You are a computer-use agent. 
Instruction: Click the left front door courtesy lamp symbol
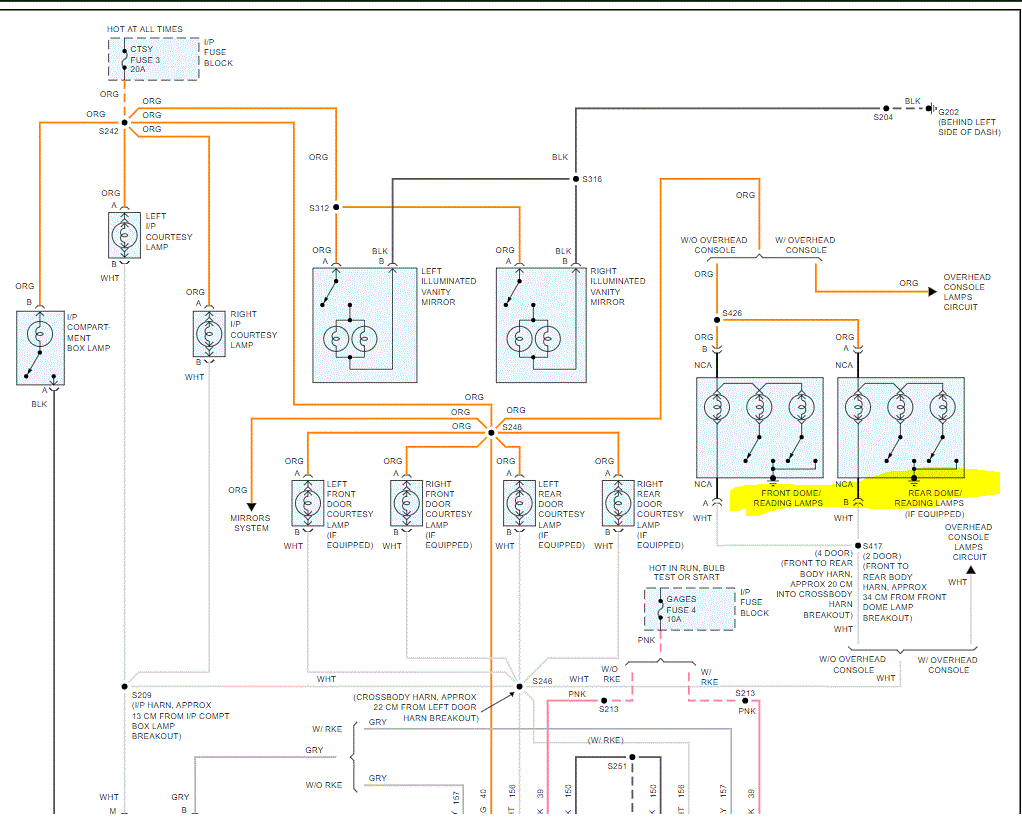pos(307,502)
